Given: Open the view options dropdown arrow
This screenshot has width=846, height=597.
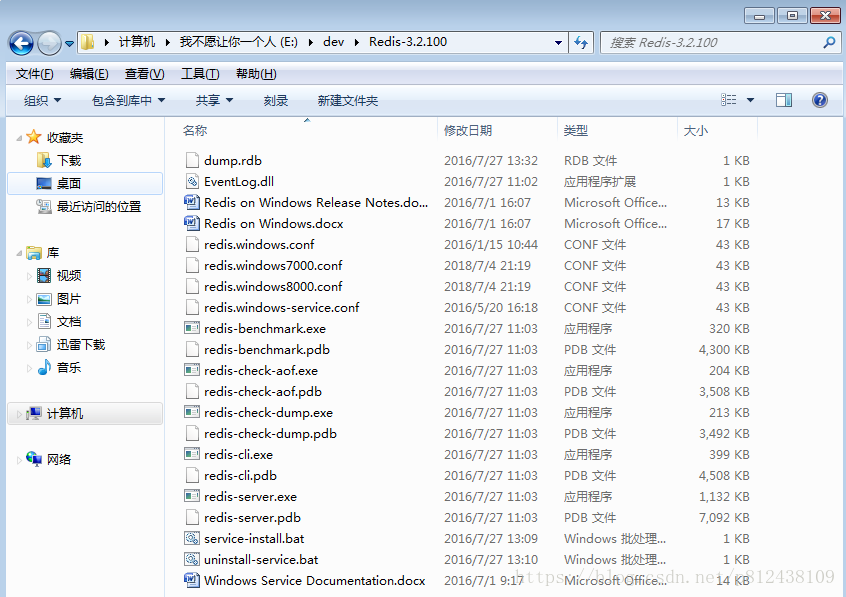Looking at the screenshot, I should tap(750, 100).
